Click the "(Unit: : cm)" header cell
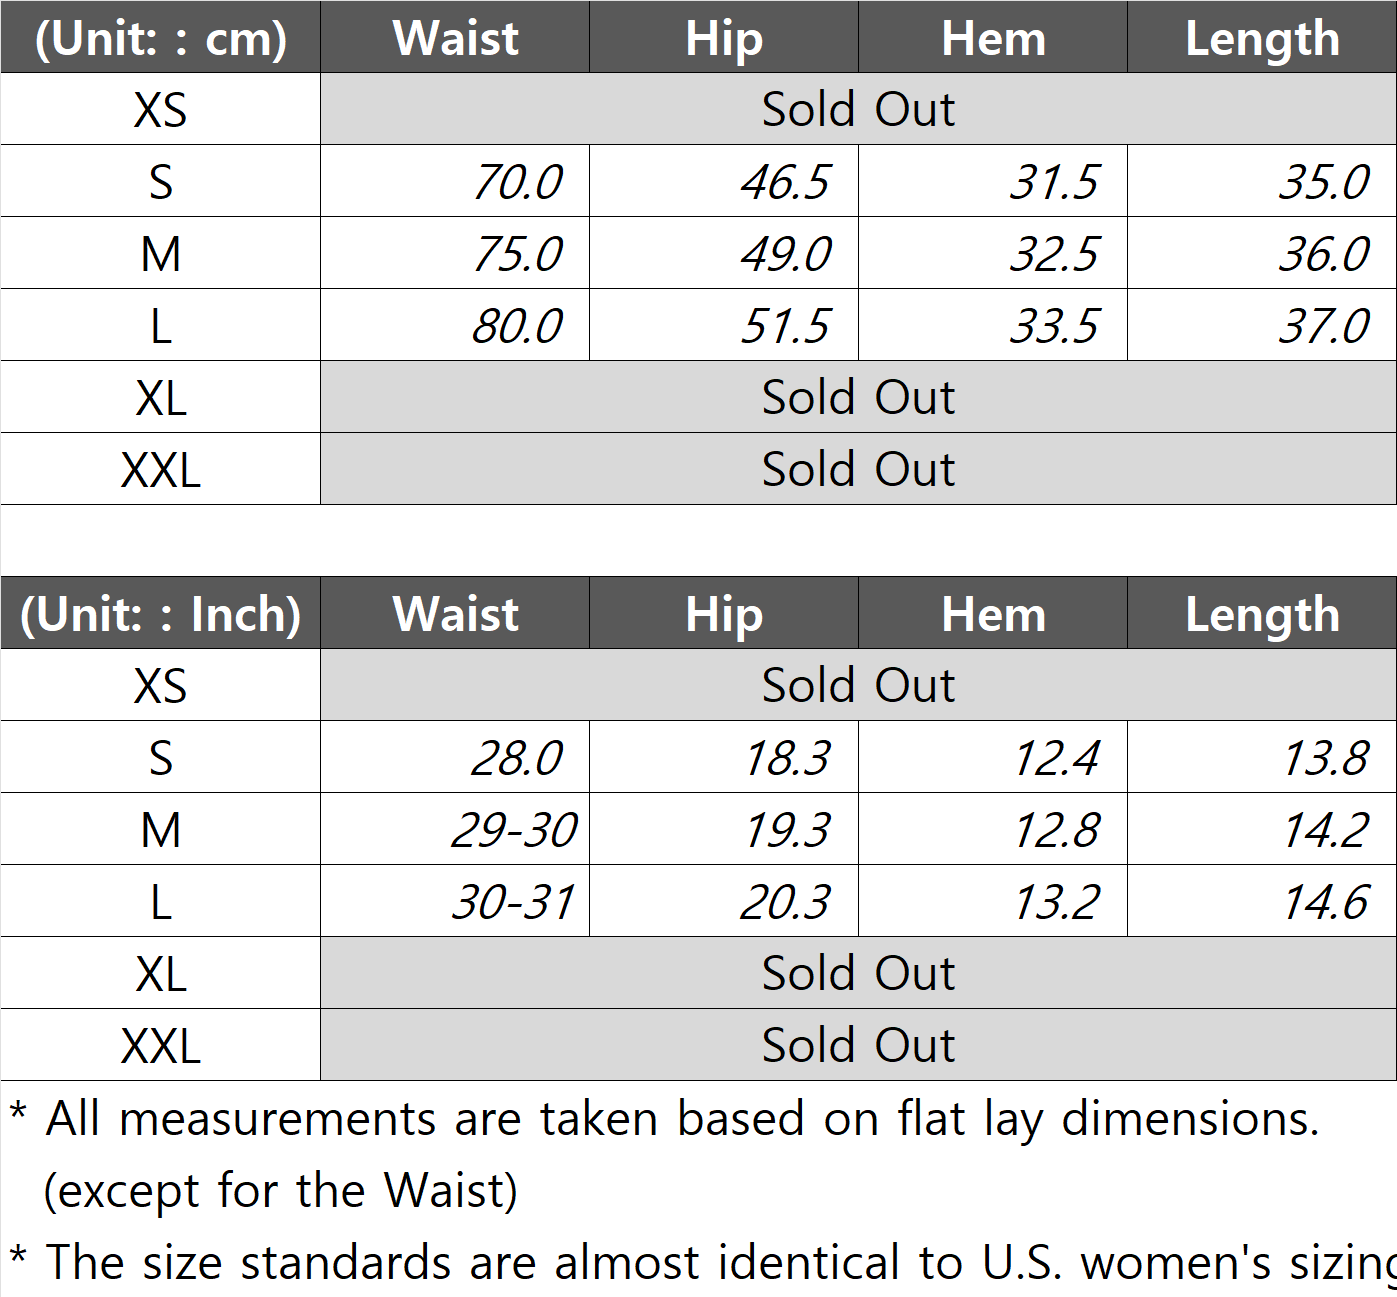The height and width of the screenshot is (1297, 1397). [160, 38]
